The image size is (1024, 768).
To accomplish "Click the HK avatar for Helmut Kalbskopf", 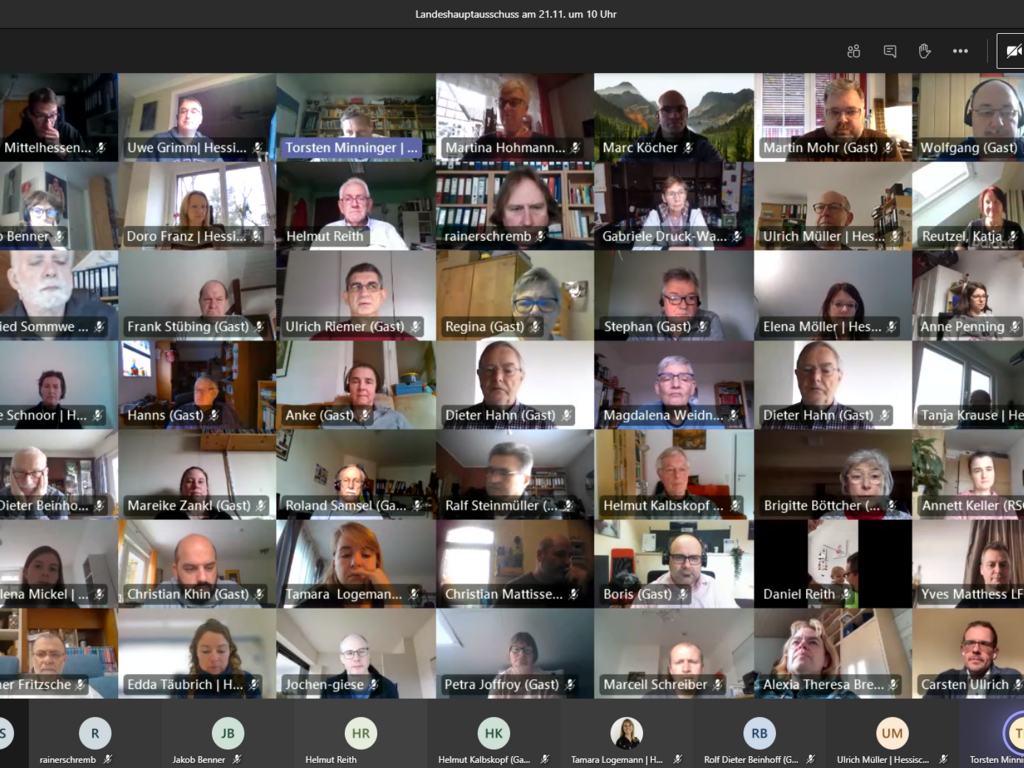I will coord(493,733).
